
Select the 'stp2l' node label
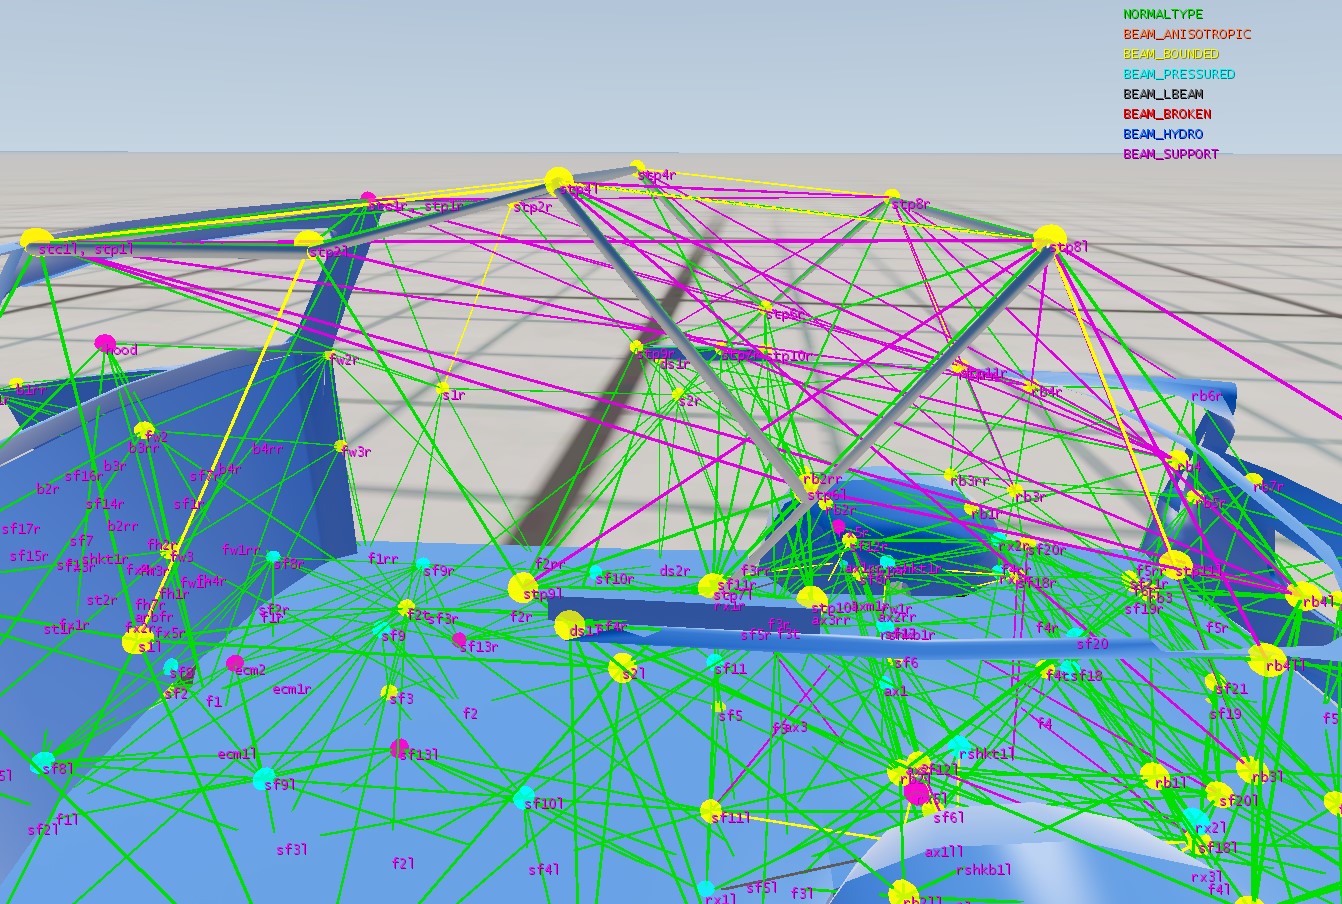329,253
